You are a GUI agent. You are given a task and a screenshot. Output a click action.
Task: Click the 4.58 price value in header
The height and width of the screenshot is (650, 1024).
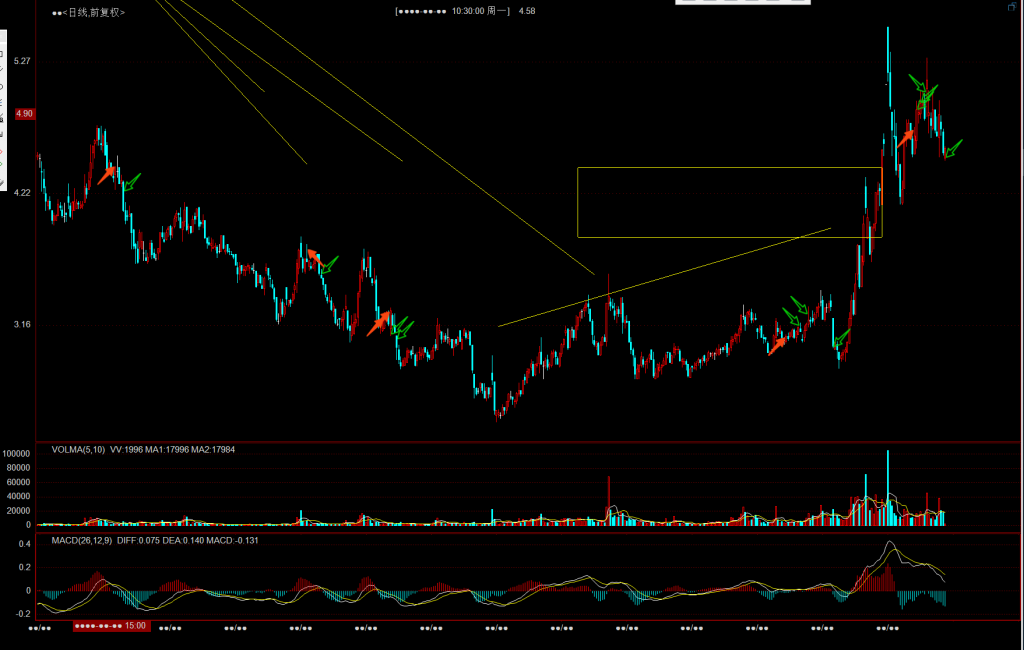point(527,11)
